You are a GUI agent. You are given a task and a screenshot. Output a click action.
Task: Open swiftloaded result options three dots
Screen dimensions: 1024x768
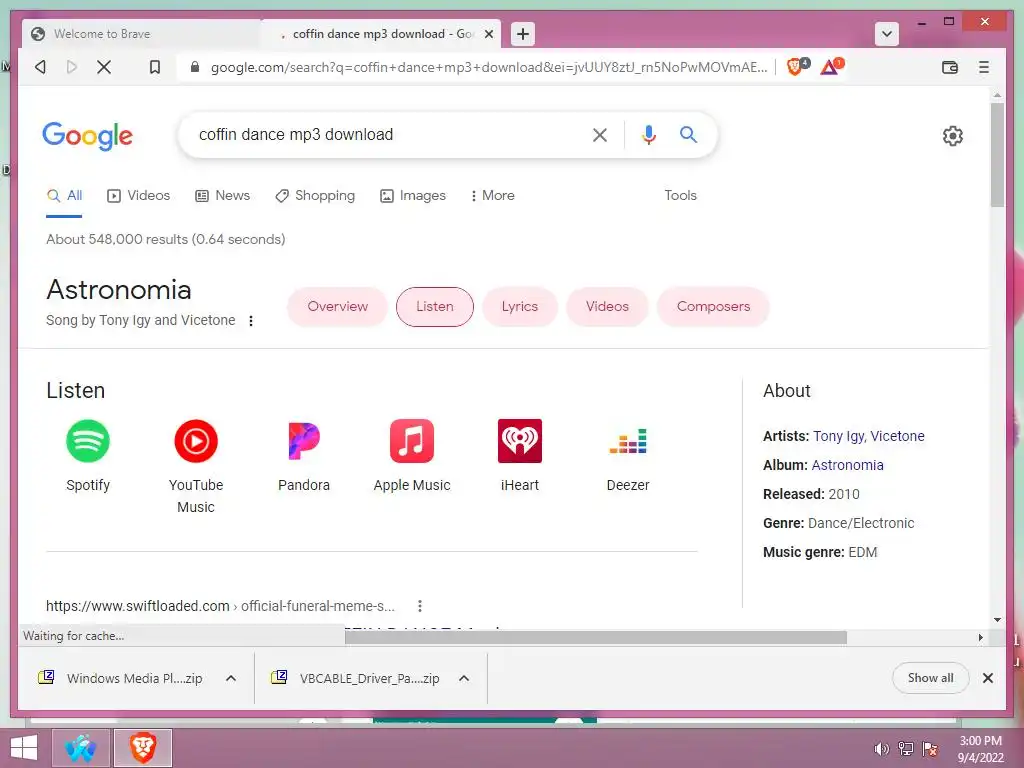pyautogui.click(x=420, y=606)
